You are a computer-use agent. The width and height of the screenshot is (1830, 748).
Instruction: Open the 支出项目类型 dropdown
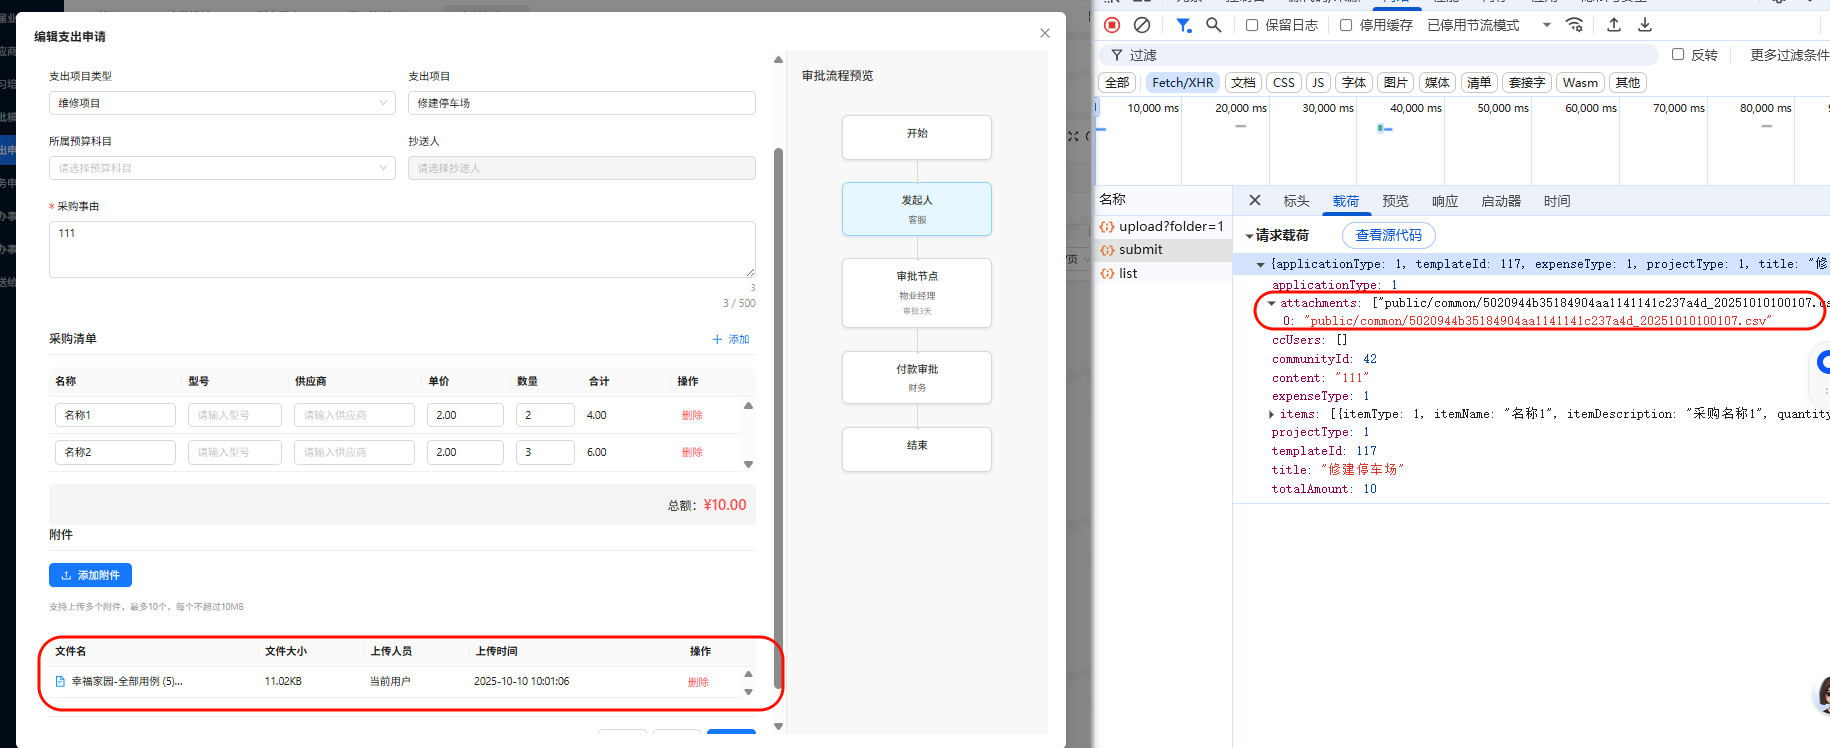point(222,103)
